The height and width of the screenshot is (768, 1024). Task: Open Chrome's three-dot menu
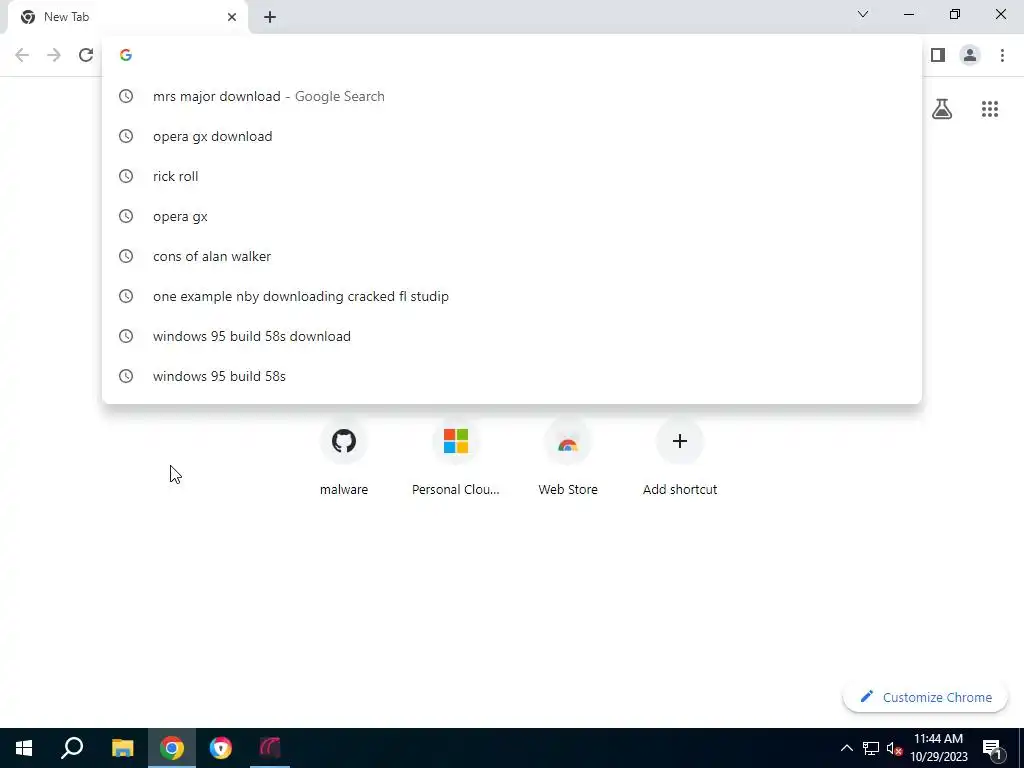tap(1002, 55)
